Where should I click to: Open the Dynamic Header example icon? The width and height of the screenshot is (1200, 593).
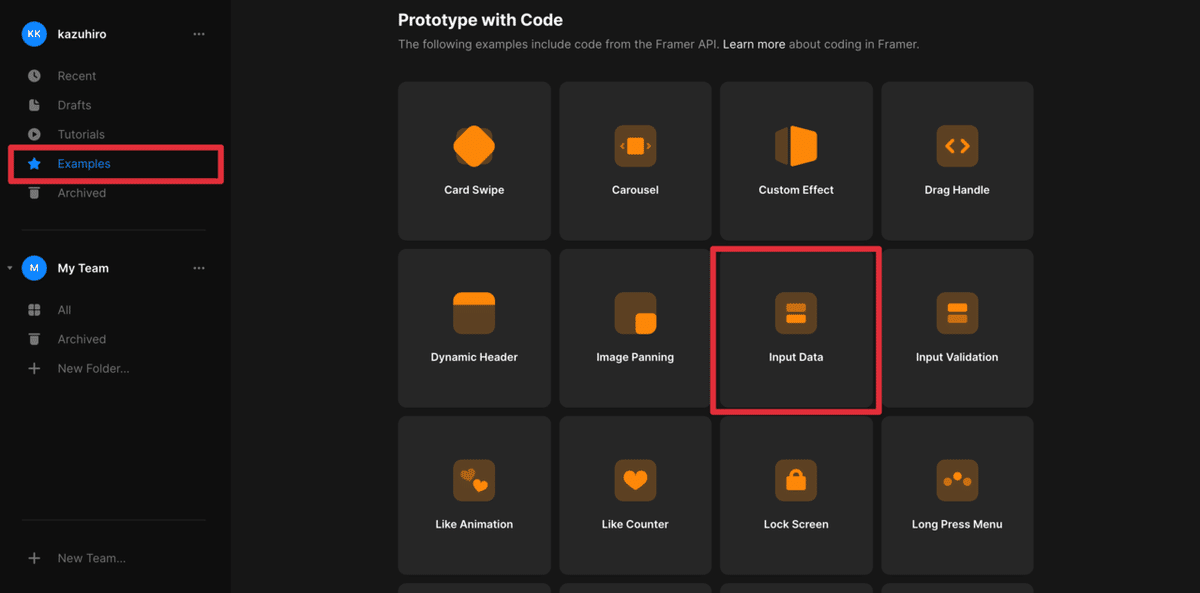pyautogui.click(x=474, y=313)
